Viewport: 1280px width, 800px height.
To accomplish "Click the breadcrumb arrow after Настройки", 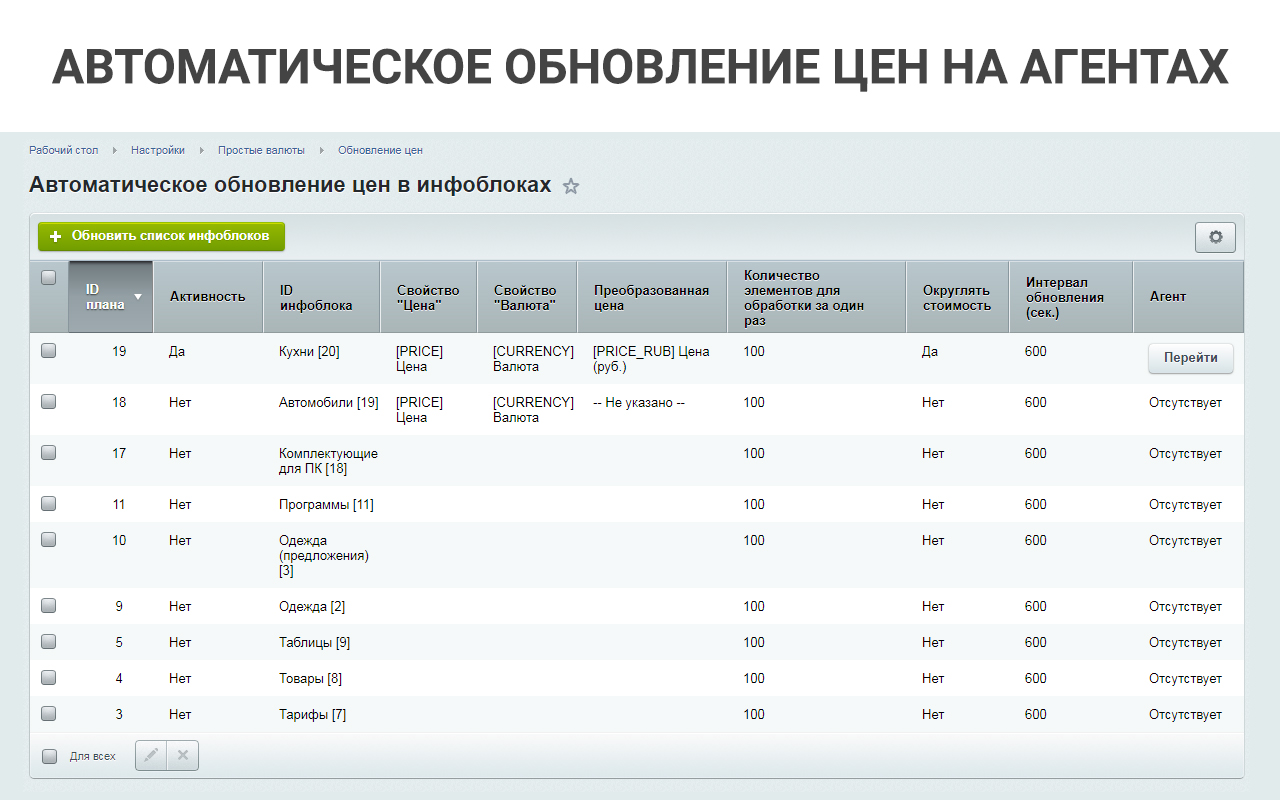I will (202, 151).
